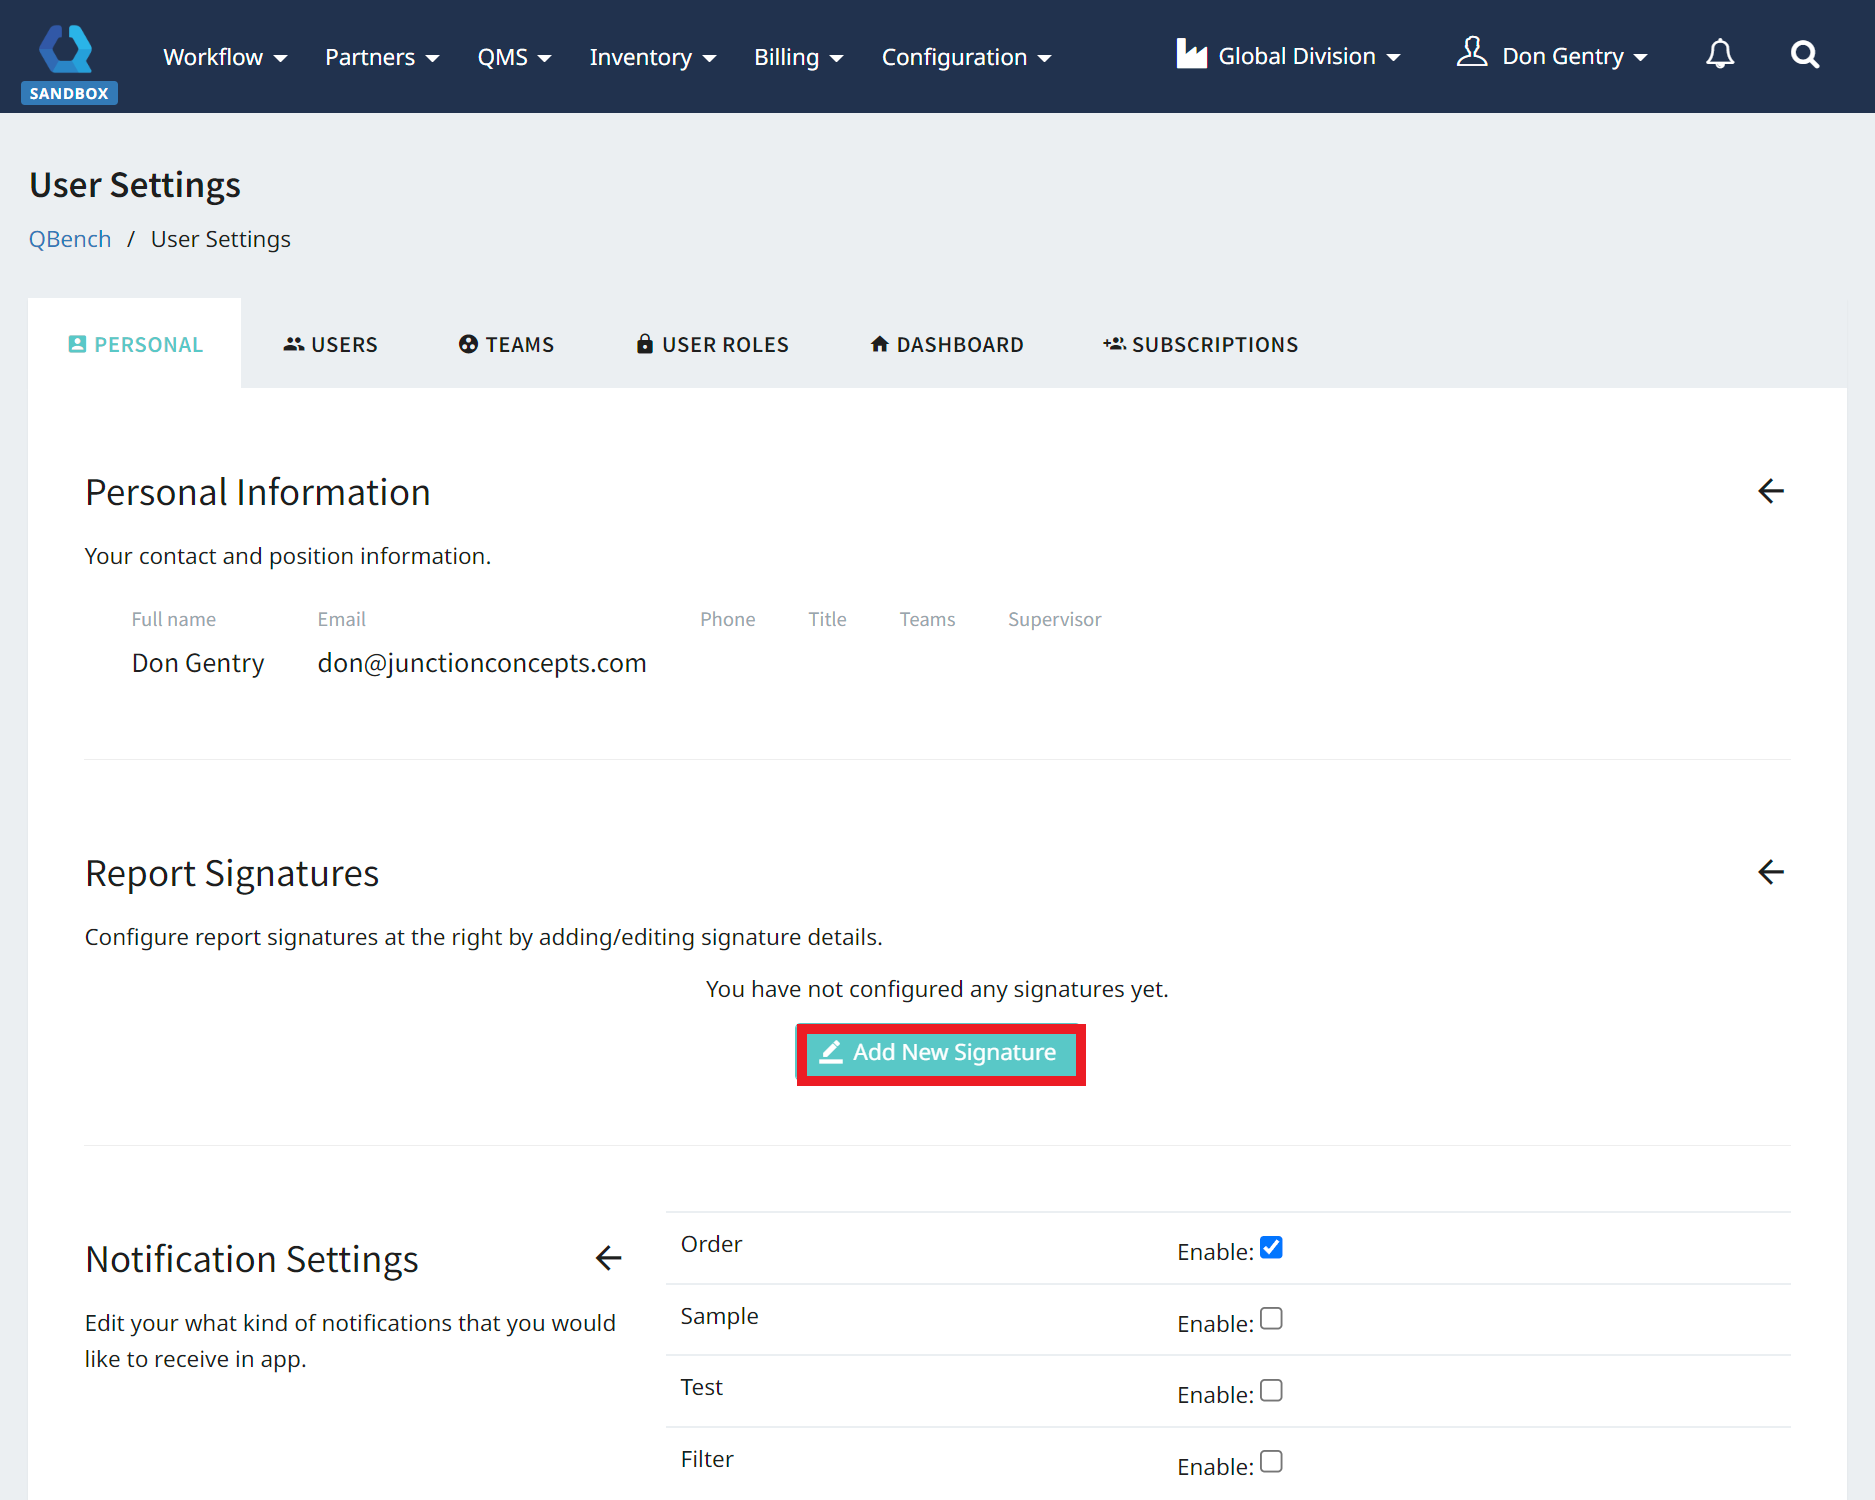Screen dimensions: 1875x1500
Task: Open the notifications bell
Action: (1720, 55)
